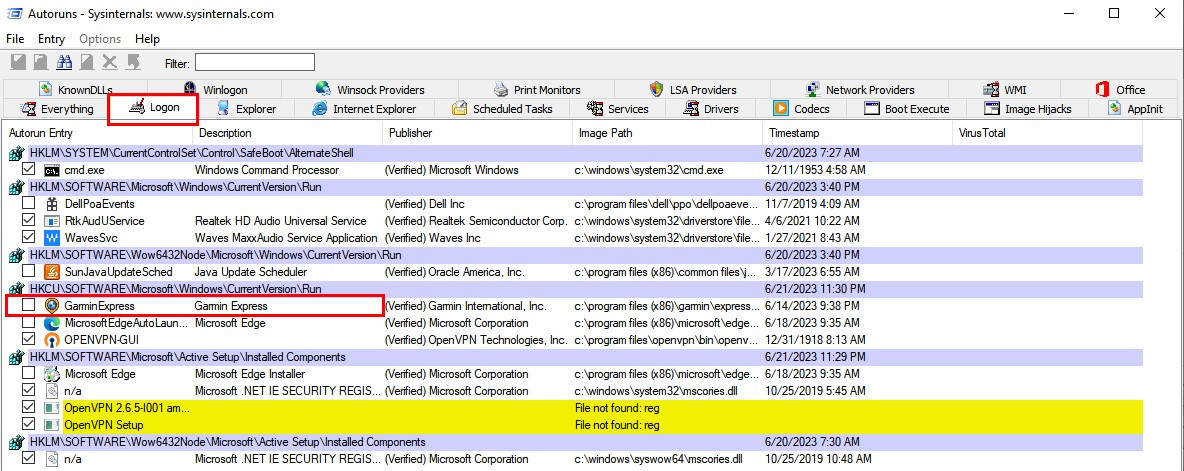This screenshot has height=471, width=1184.
Task: Click 'File not found: reg' in OpenVPN Setup row
Action: pos(618,425)
